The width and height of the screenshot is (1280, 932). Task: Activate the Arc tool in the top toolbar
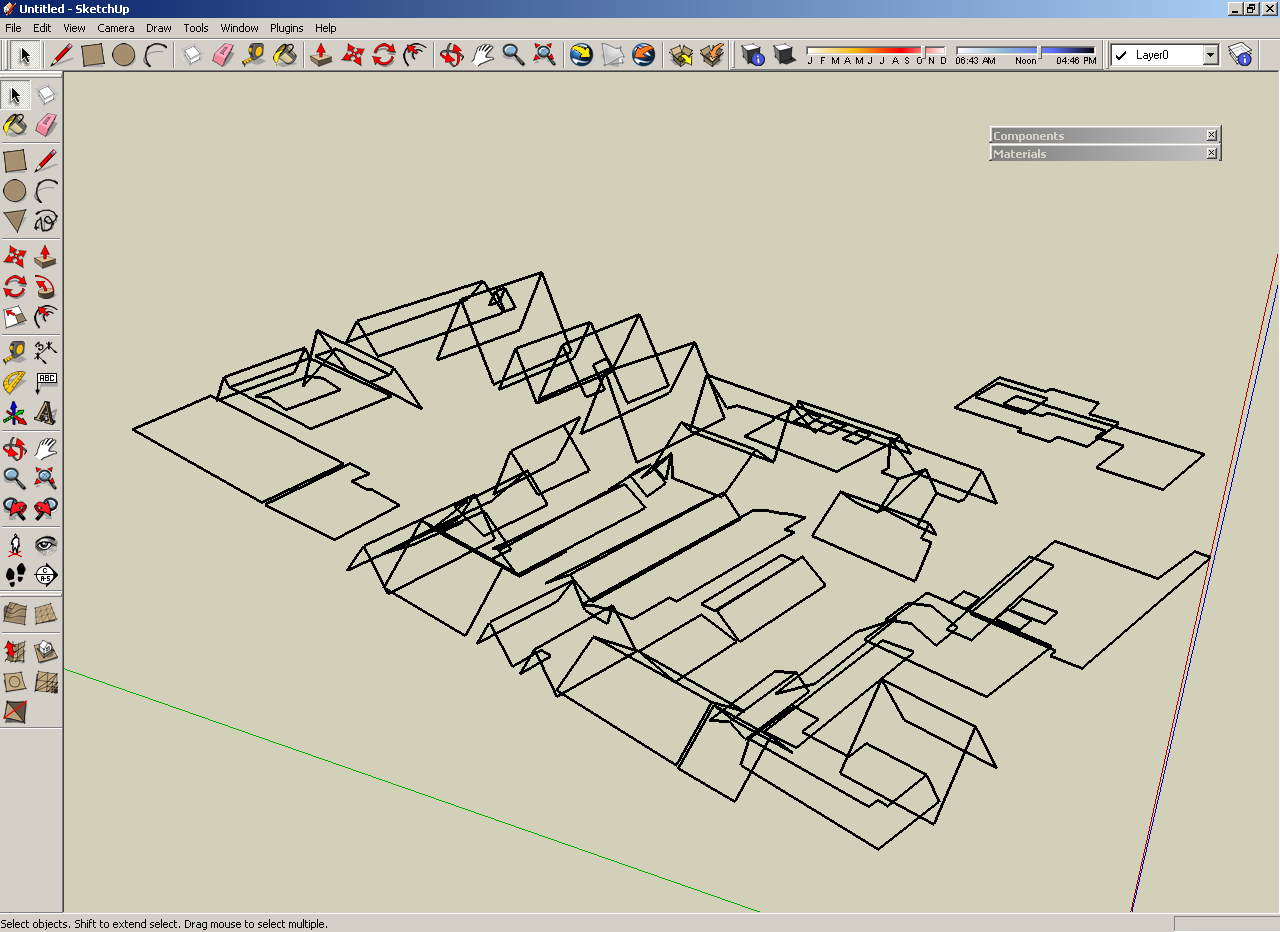[155, 55]
